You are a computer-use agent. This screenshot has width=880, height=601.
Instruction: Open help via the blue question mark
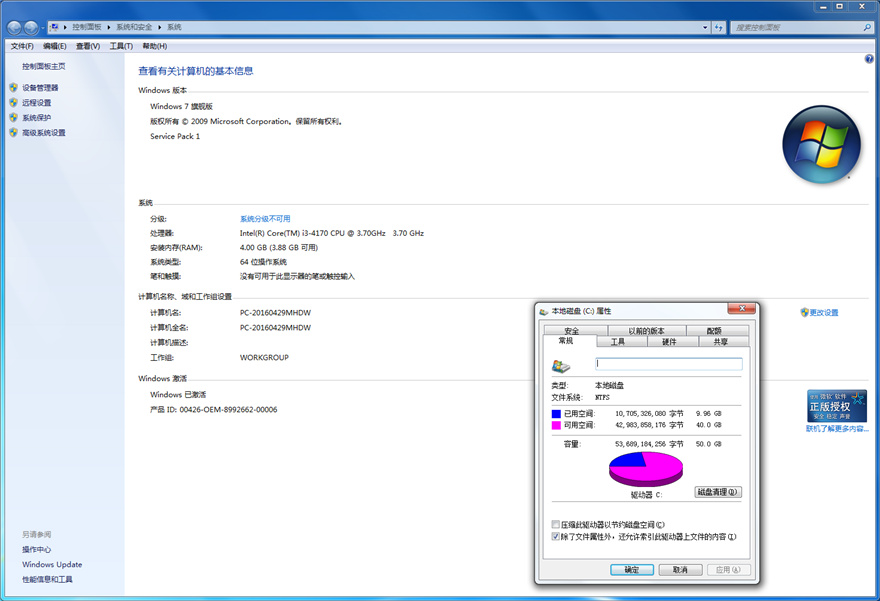(x=869, y=59)
